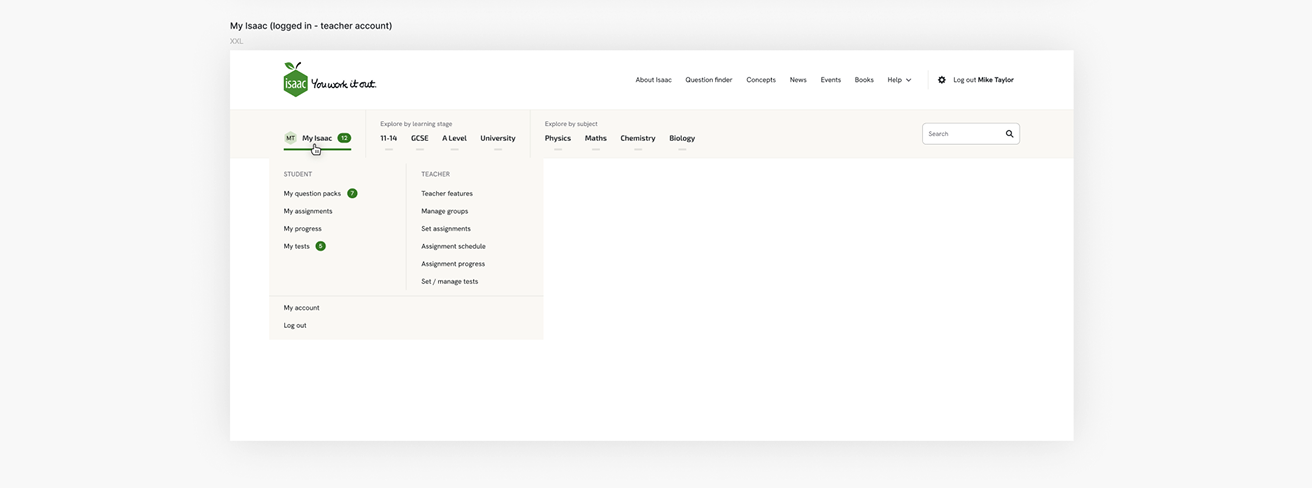Click the search magnifier icon

(1009, 134)
